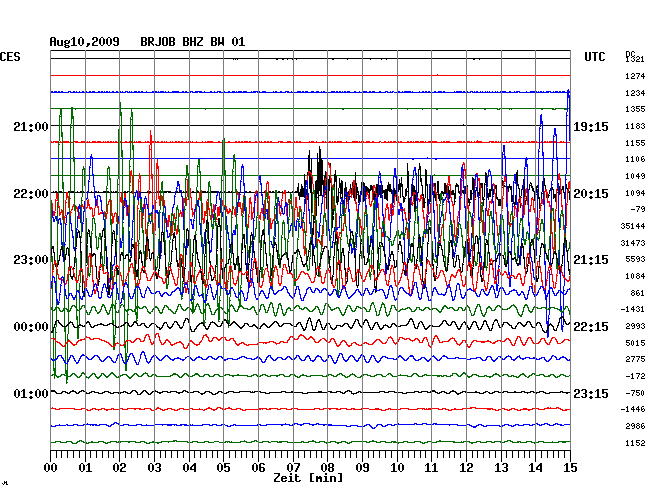Click minute 03 on the time axis

[x=154, y=468]
